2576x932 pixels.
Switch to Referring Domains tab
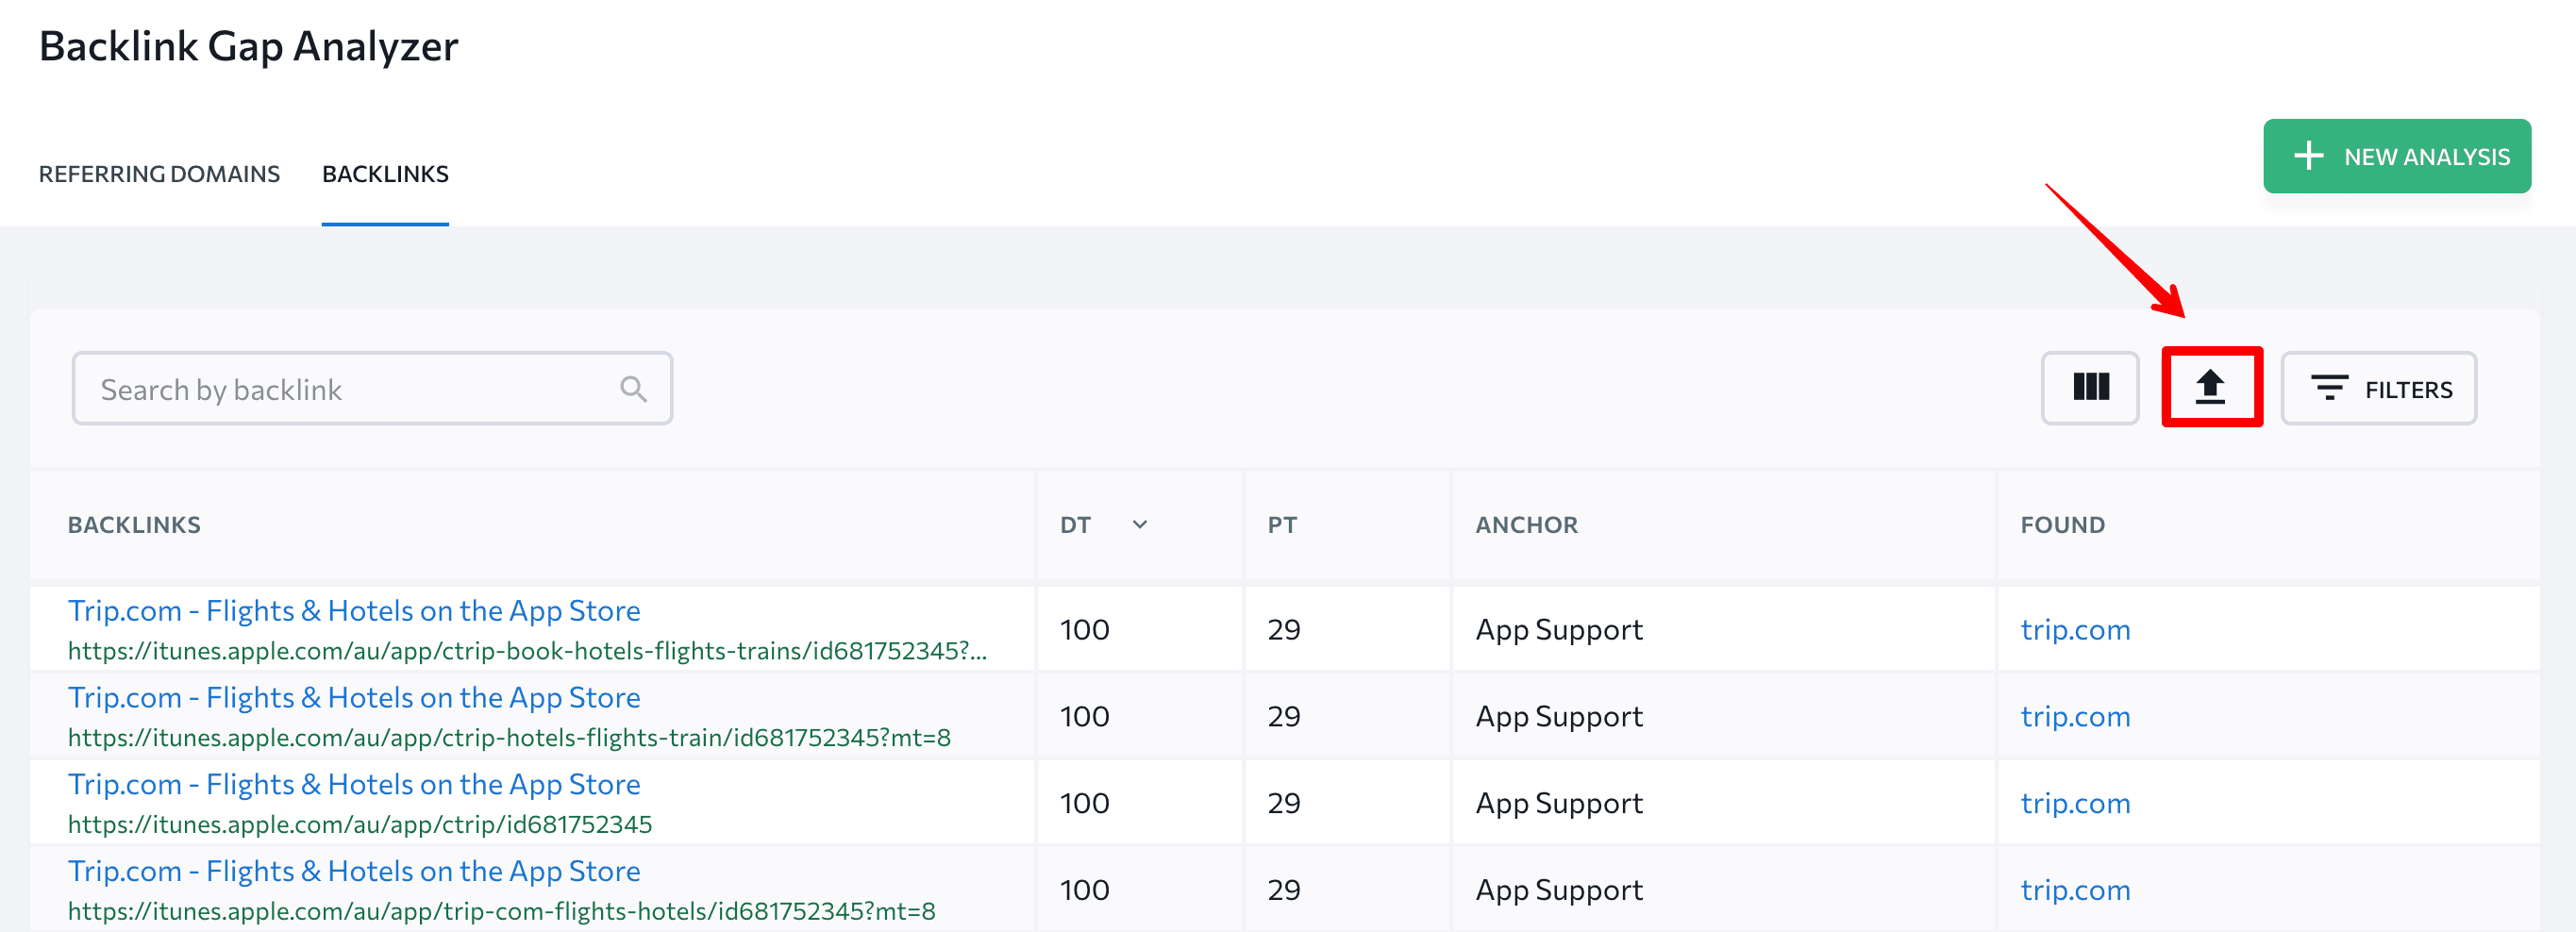point(159,174)
